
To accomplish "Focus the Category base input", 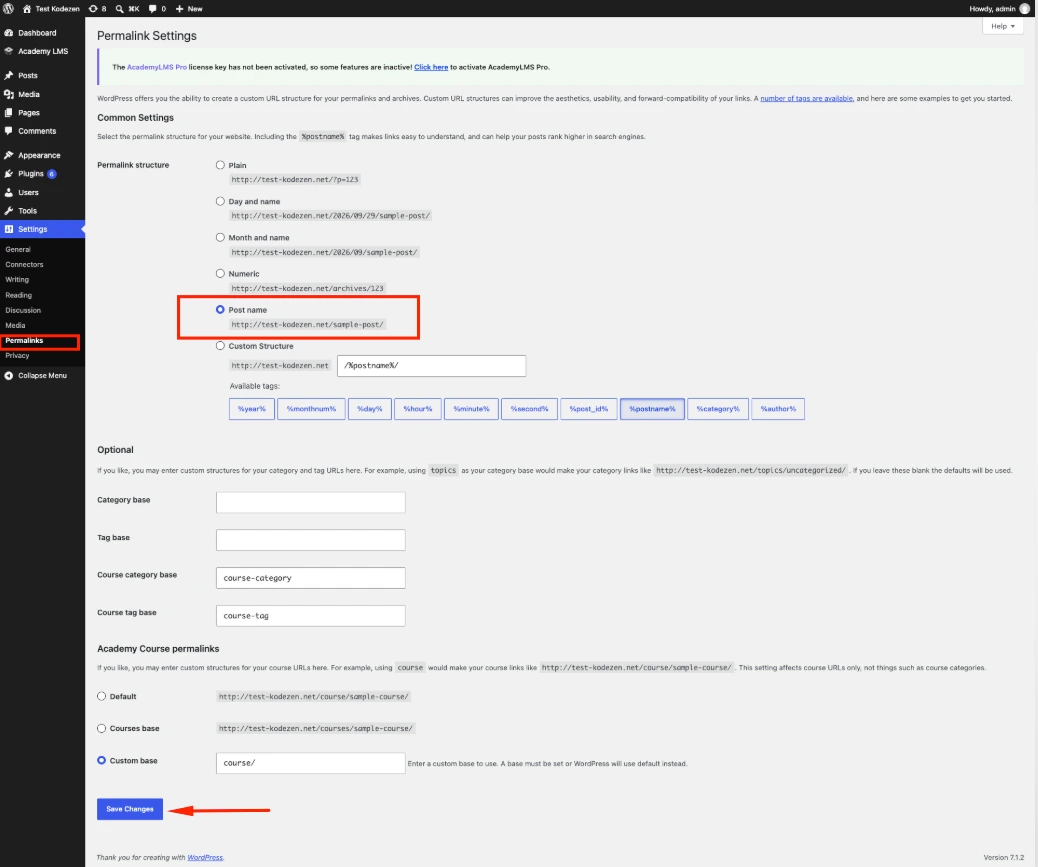I will 310,502.
